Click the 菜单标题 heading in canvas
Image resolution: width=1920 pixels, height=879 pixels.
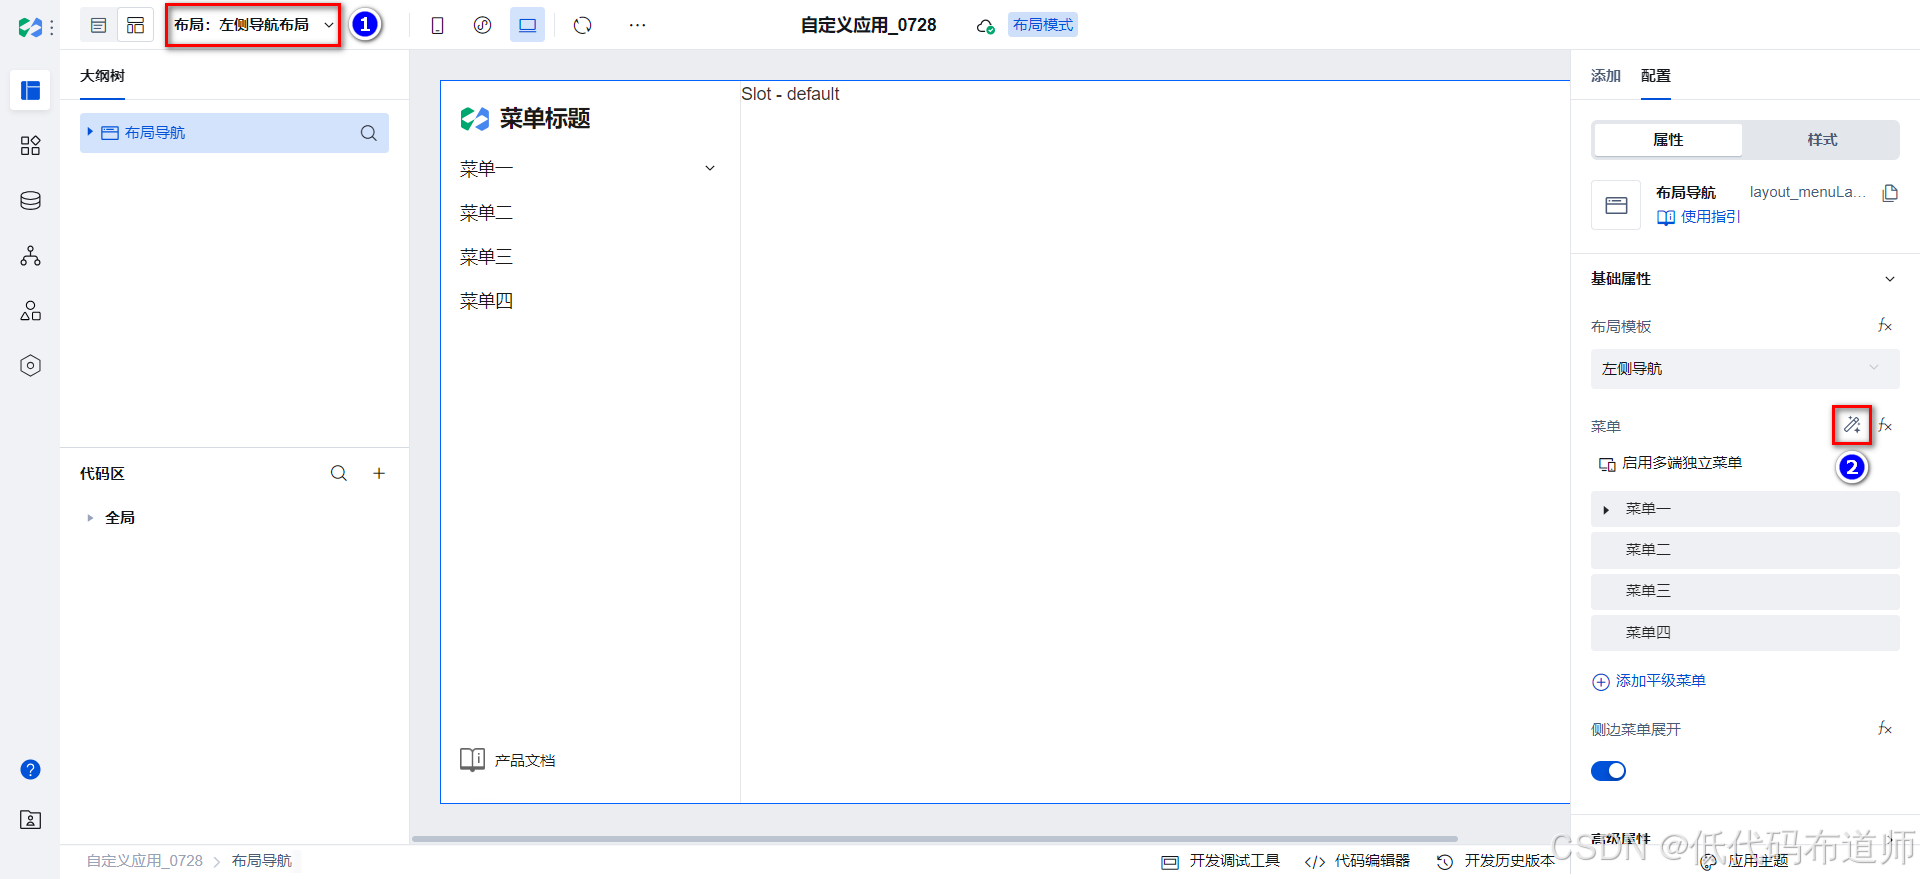coord(545,119)
